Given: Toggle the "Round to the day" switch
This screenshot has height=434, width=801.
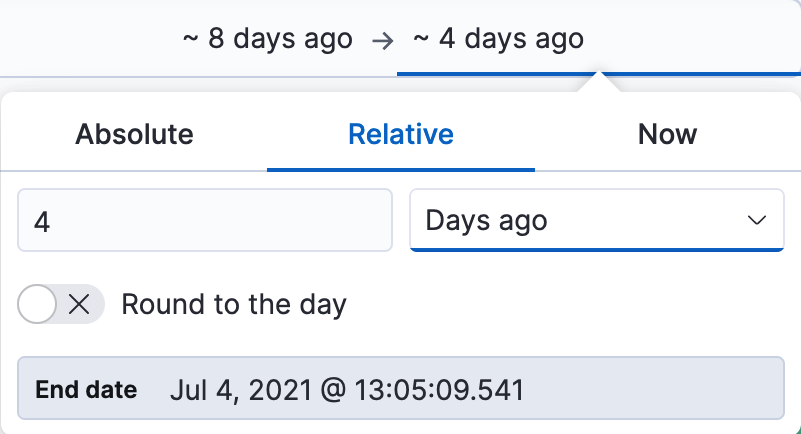Looking at the screenshot, I should pyautogui.click(x=60, y=305).
